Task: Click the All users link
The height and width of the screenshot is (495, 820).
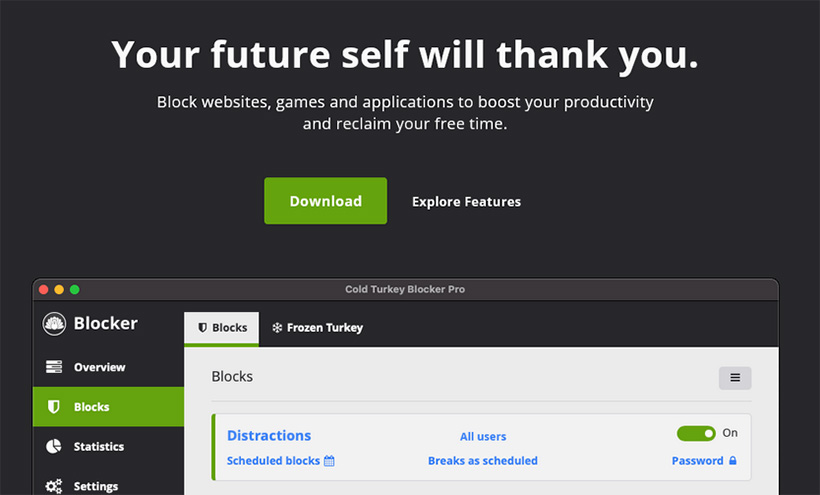Action: click(x=483, y=436)
